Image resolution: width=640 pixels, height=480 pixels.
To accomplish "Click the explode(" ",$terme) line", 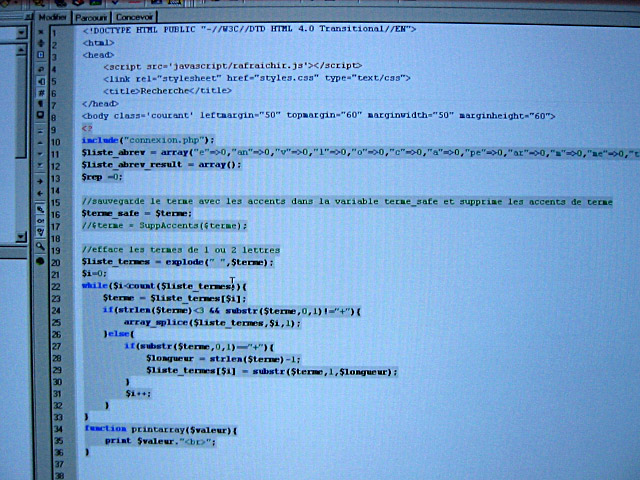I will click(178, 262).
